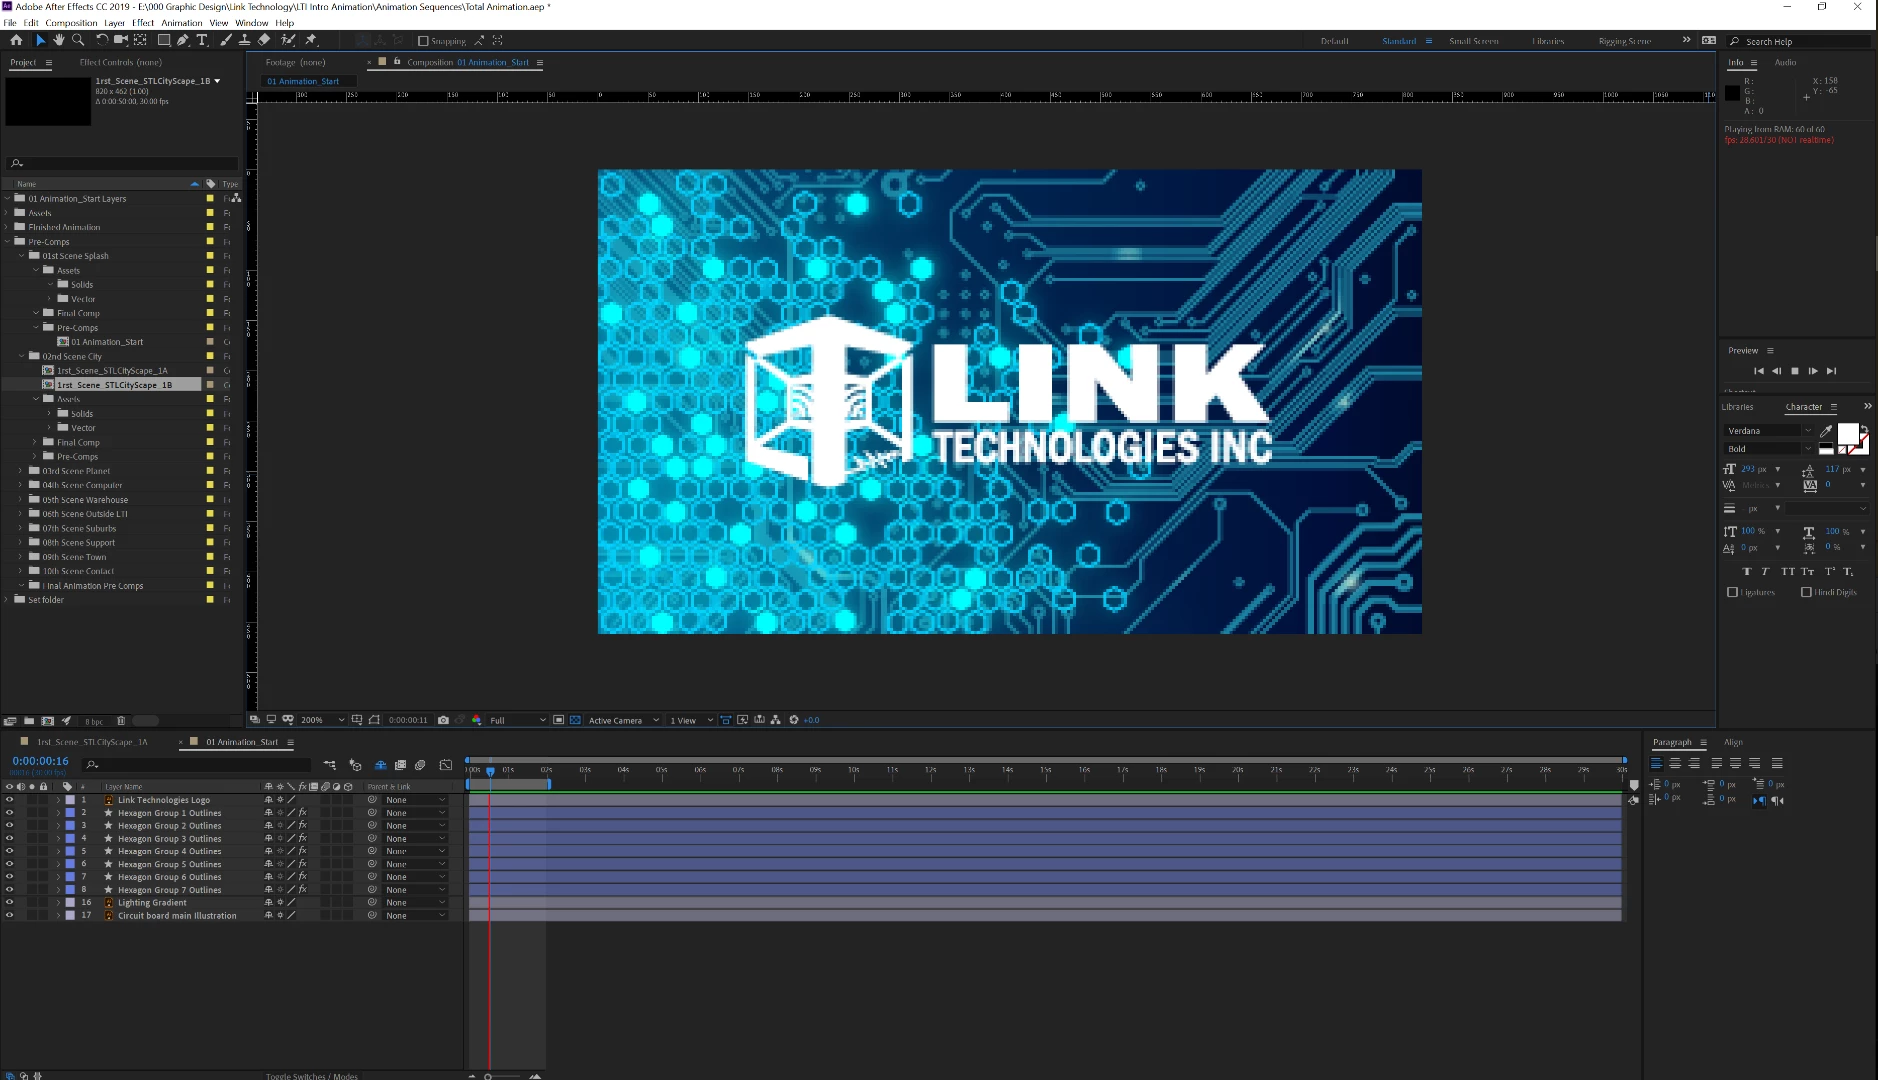Enable motion blur switch in timeline header
Image resolution: width=1878 pixels, height=1080 pixels.
pos(420,765)
